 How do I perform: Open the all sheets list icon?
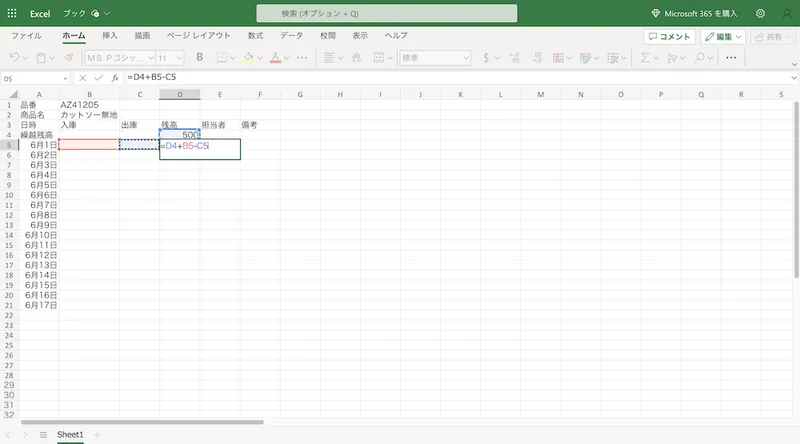43,435
